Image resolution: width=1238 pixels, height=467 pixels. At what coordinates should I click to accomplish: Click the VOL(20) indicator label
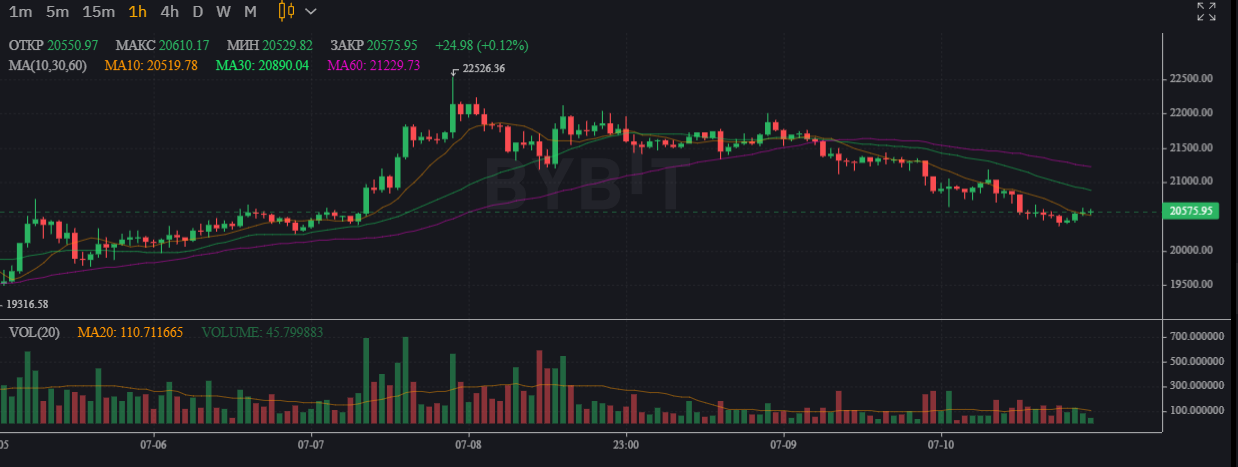pyautogui.click(x=35, y=332)
